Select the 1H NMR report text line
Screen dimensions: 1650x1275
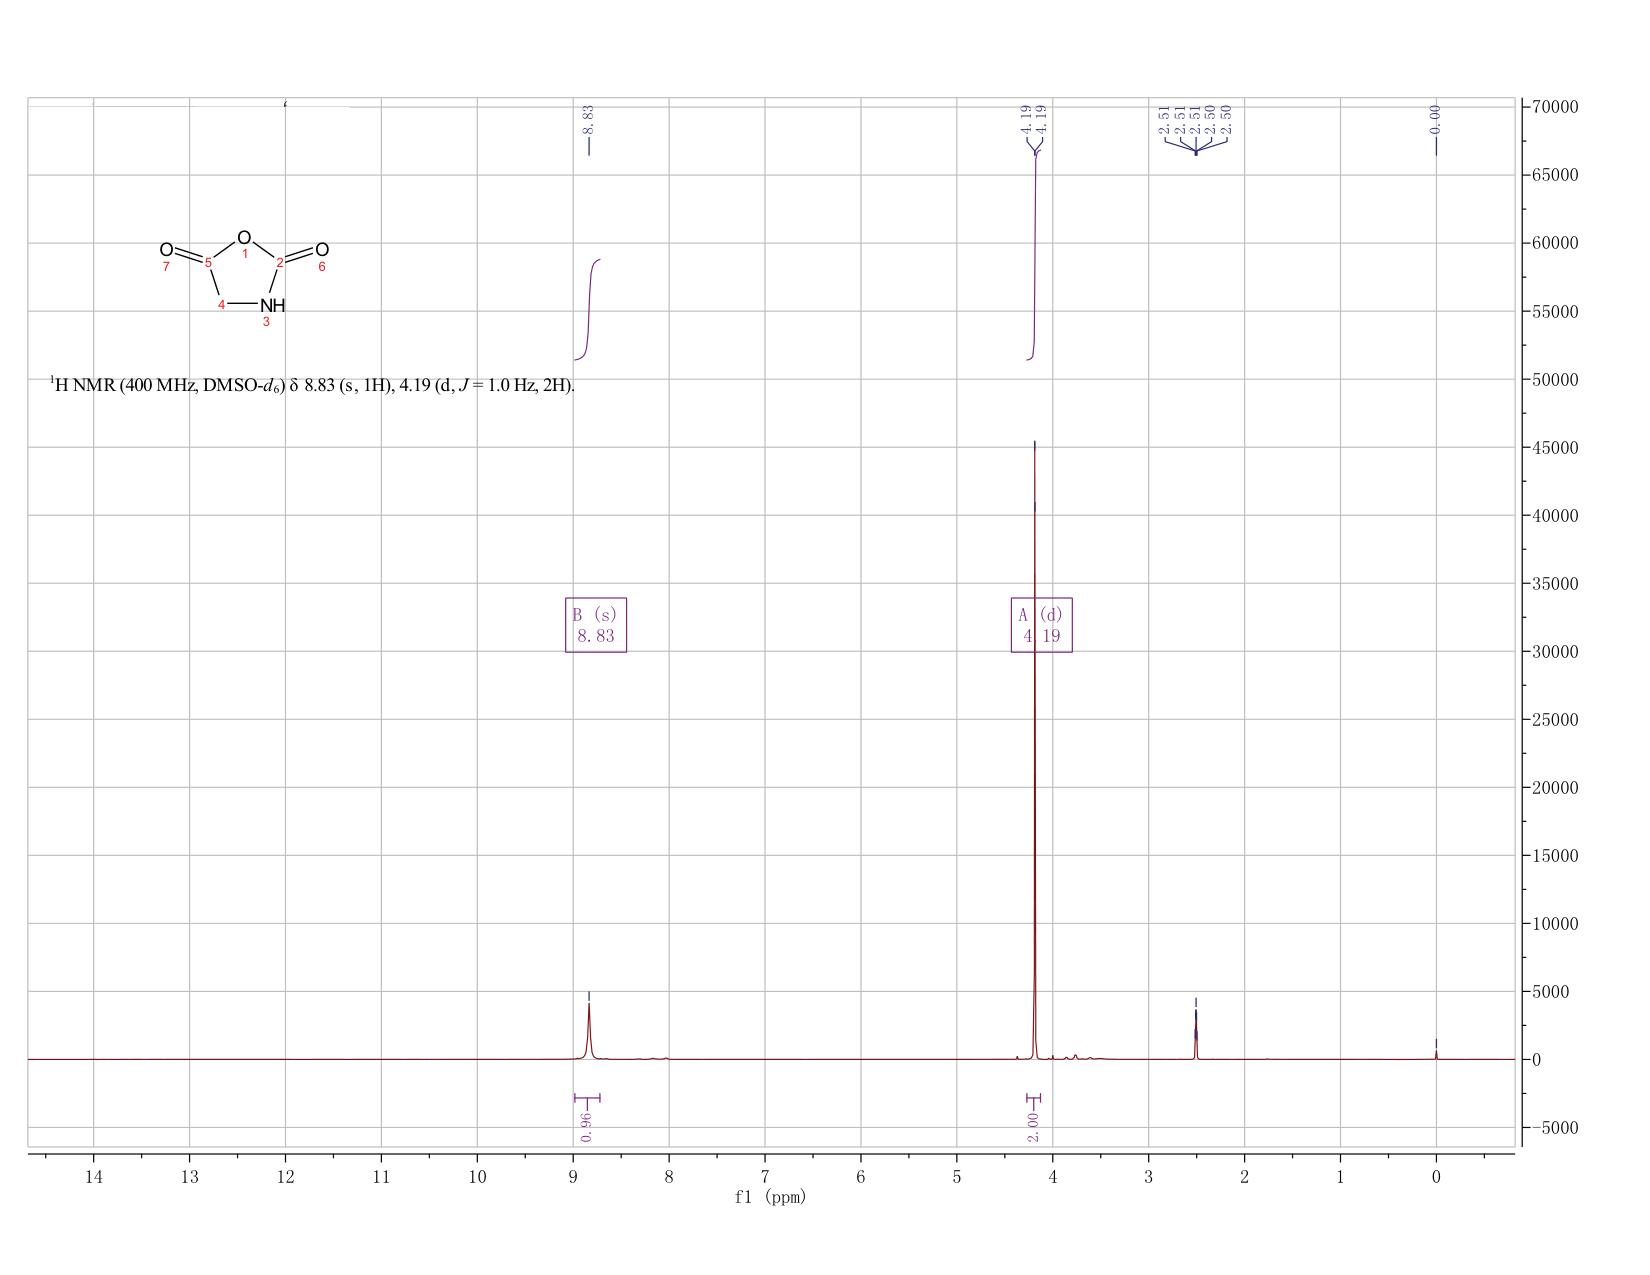tap(313, 385)
